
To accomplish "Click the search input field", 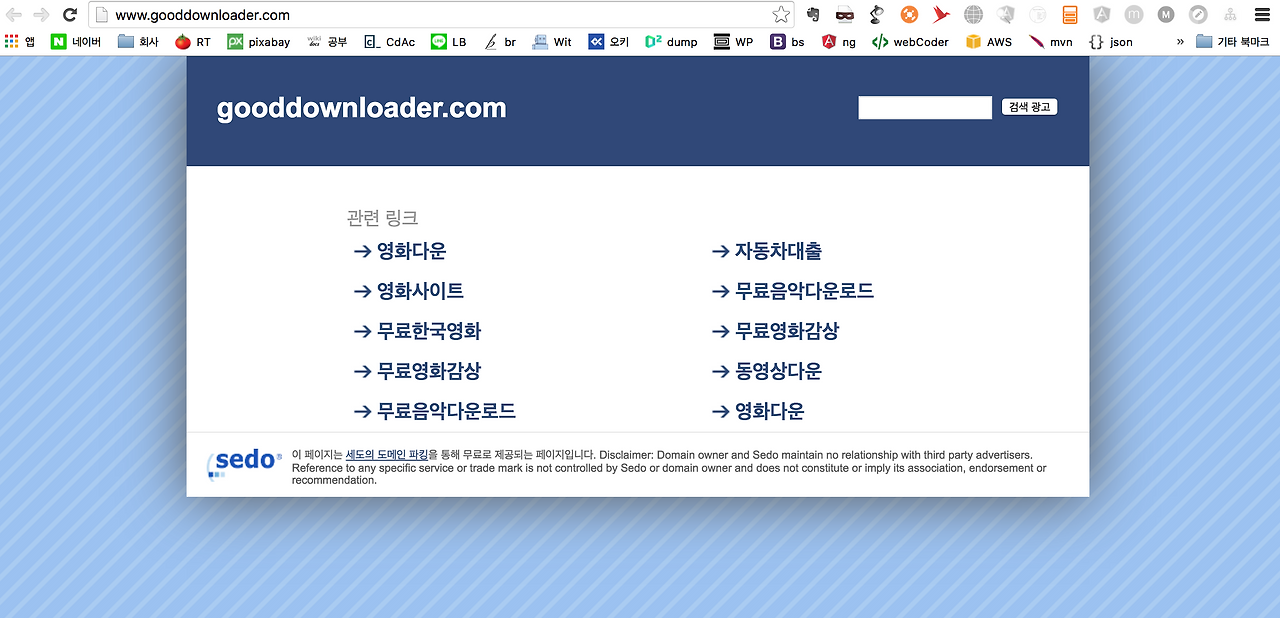I will 924,107.
